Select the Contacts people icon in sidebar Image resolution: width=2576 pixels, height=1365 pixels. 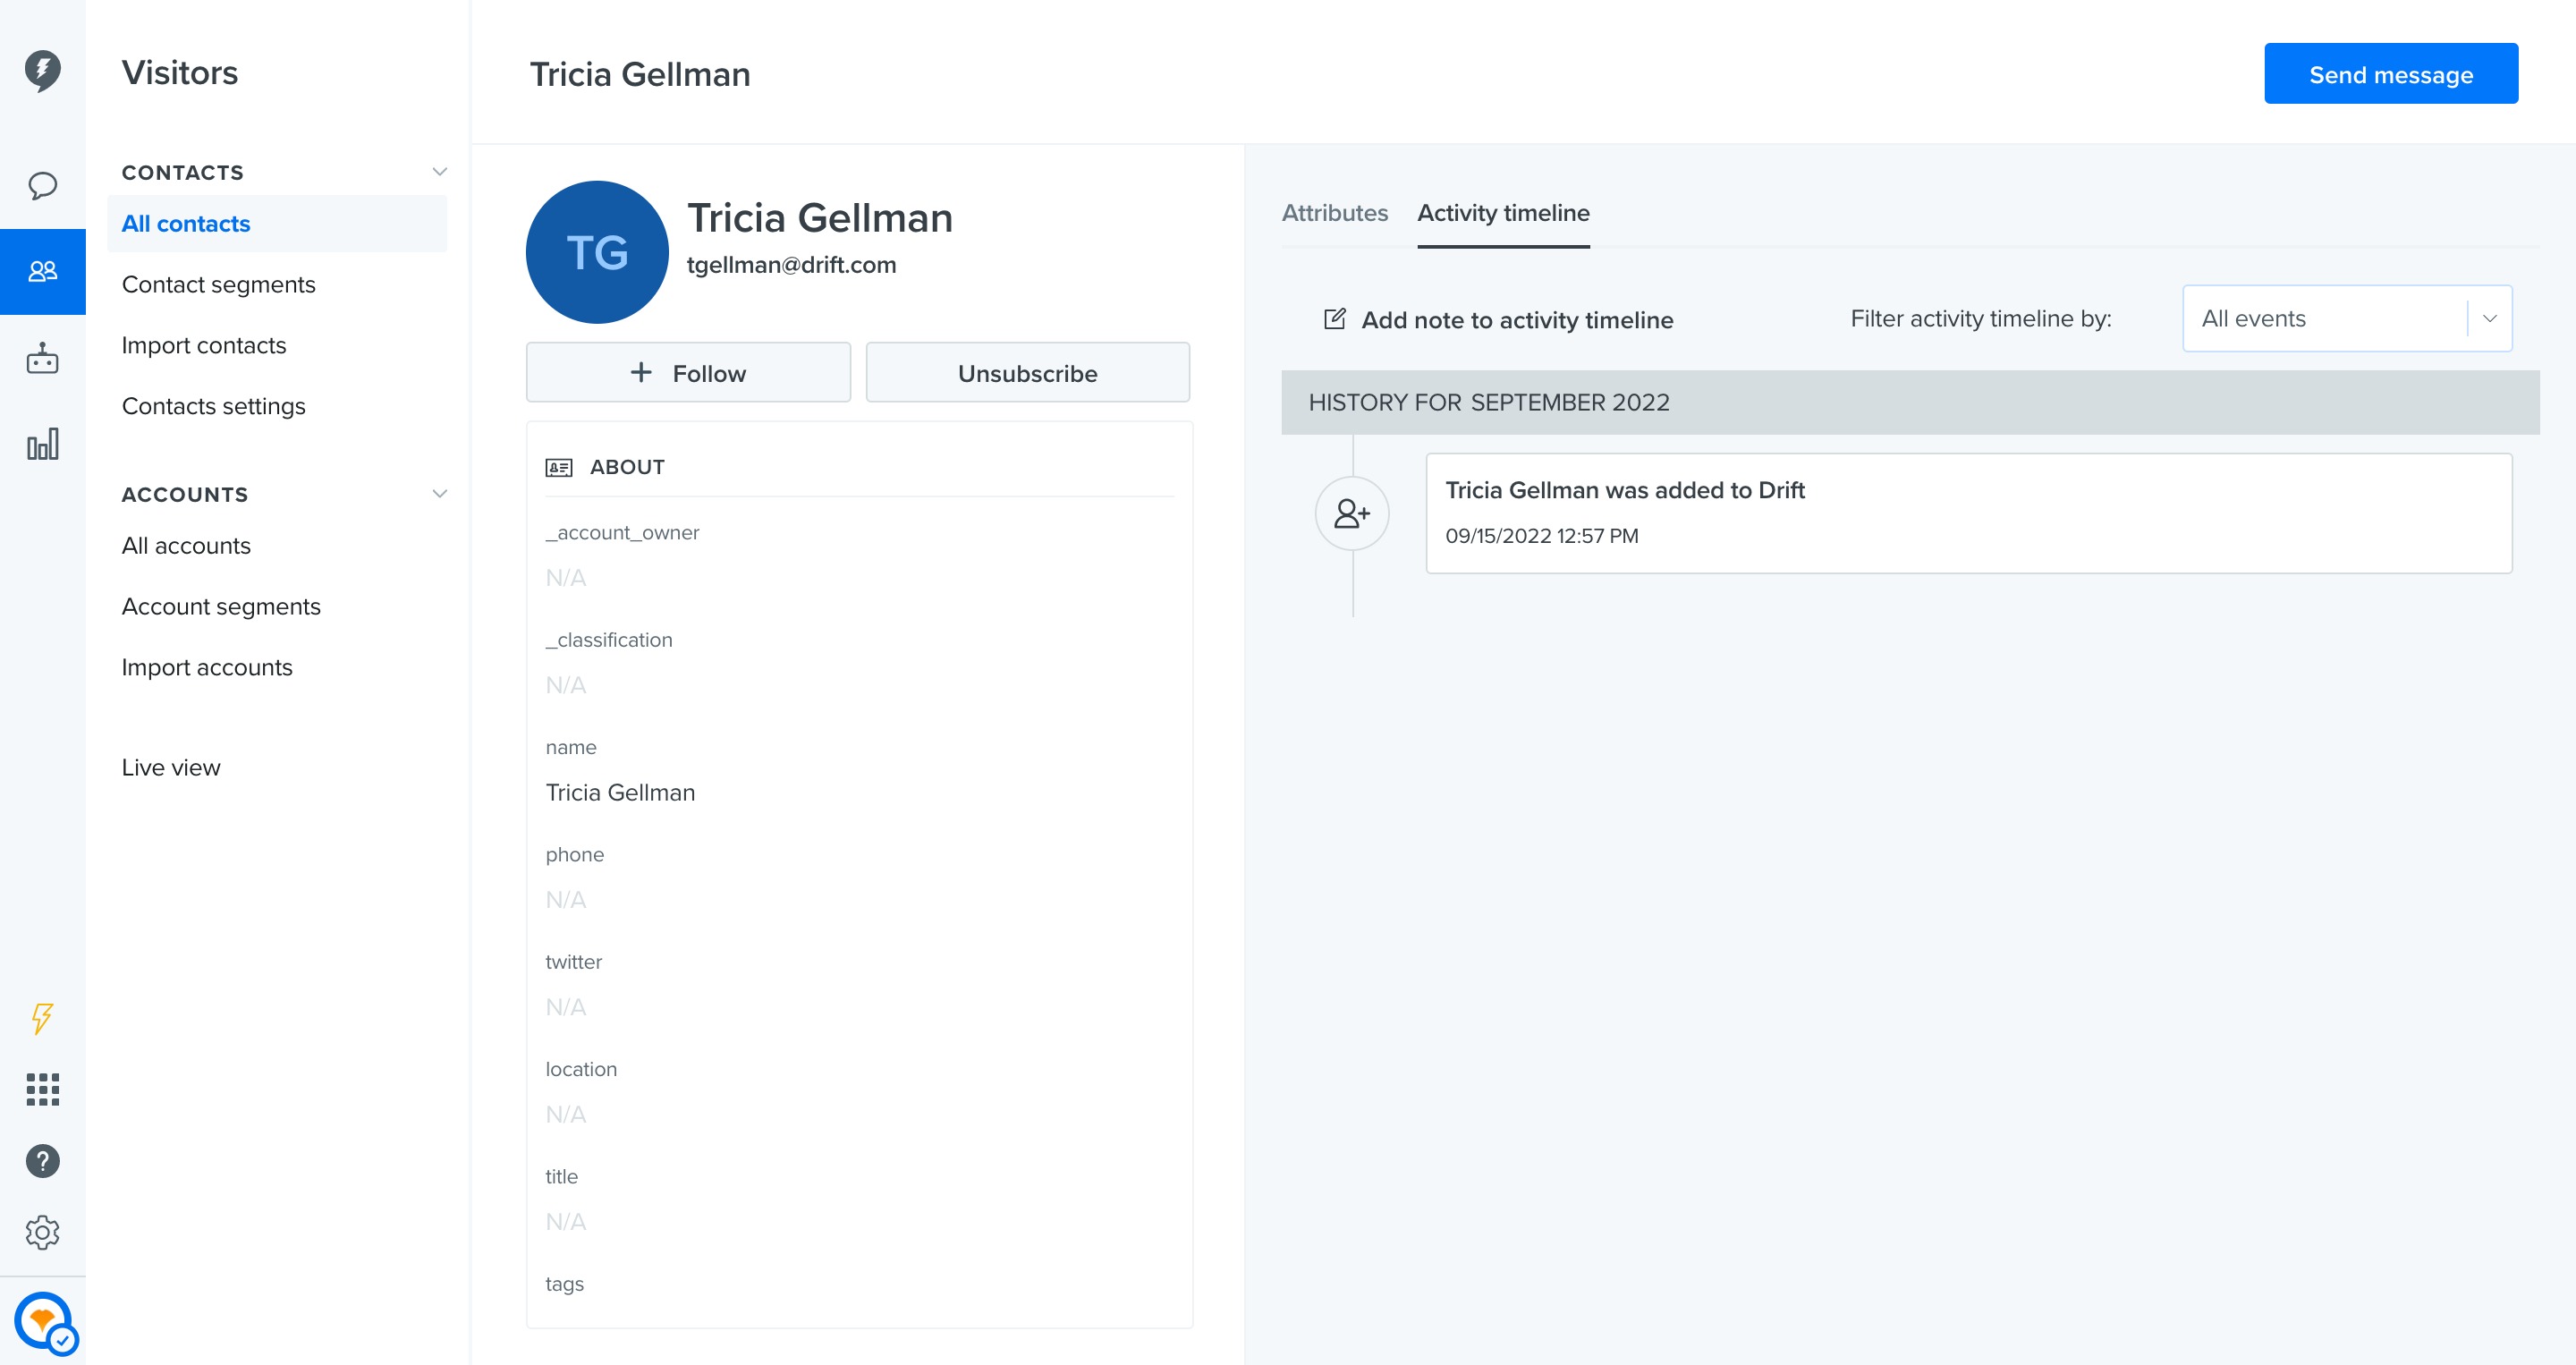pos(43,271)
